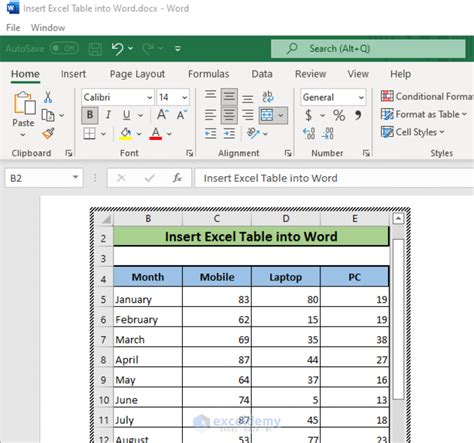Image resolution: width=474 pixels, height=443 pixels.
Task: Apply the Percent Style format
Action: click(x=339, y=115)
